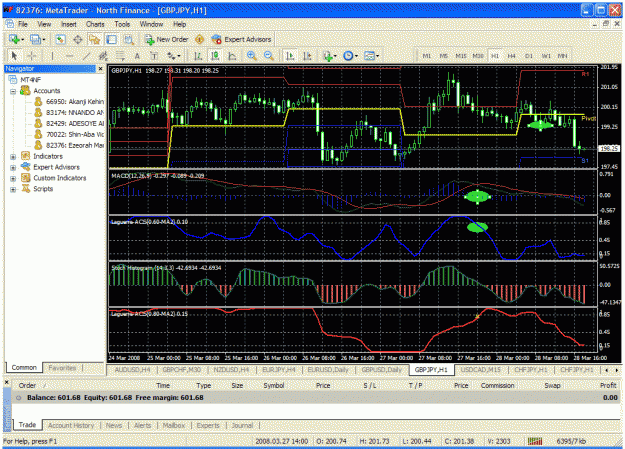Zoom in on the chart
The height and width of the screenshot is (449, 625).
click(252, 56)
